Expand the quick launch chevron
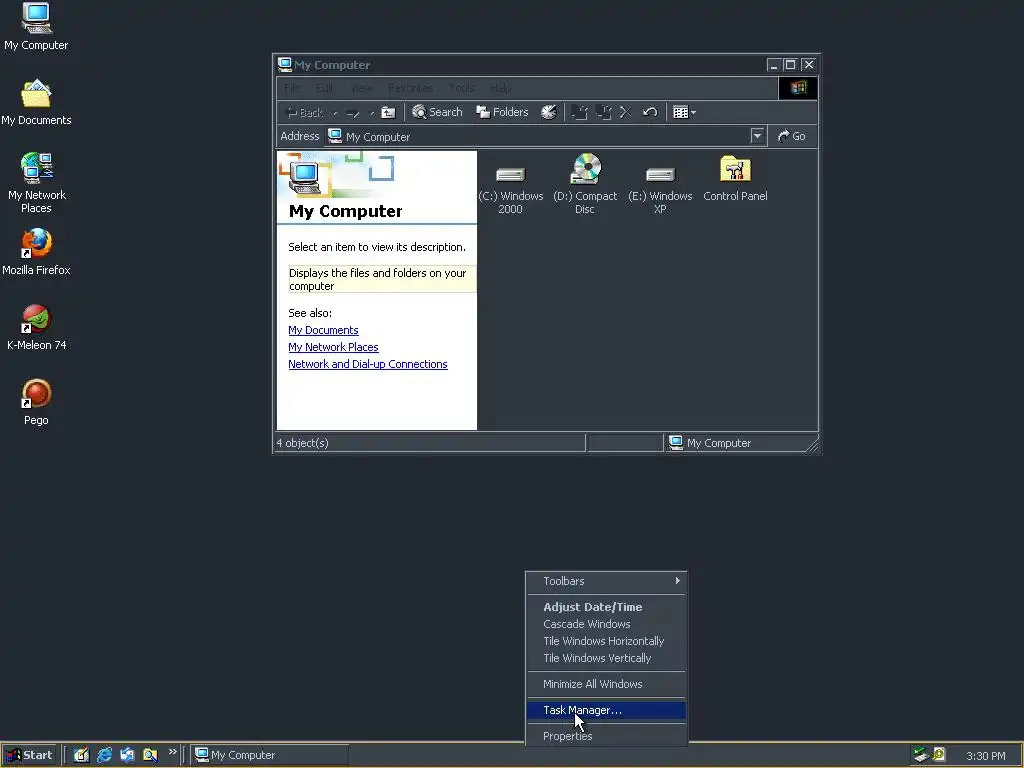 click(172, 752)
